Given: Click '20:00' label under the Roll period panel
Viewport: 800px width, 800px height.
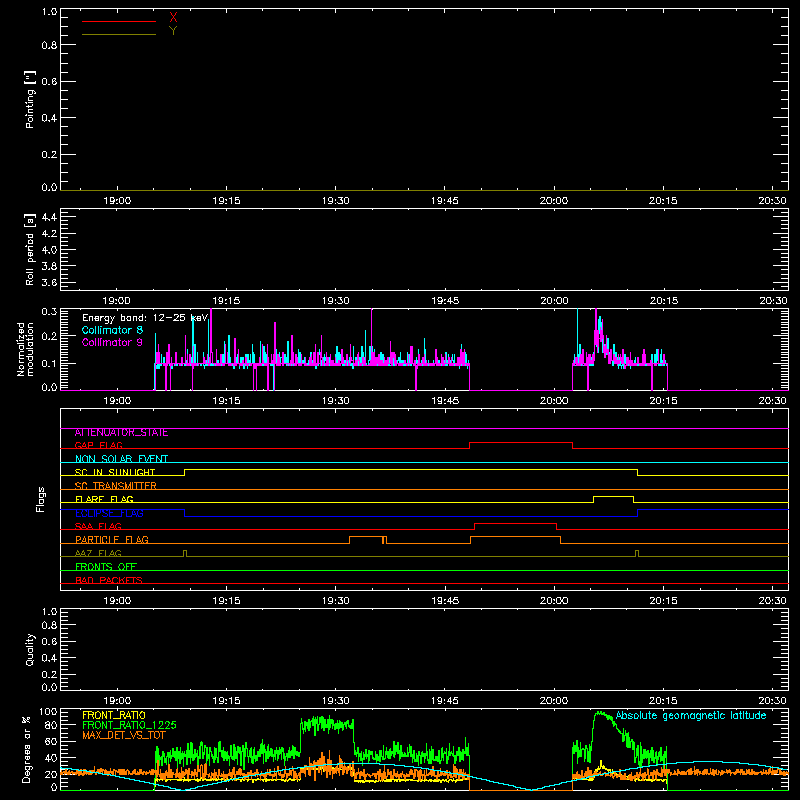Looking at the screenshot, I should click(554, 301).
